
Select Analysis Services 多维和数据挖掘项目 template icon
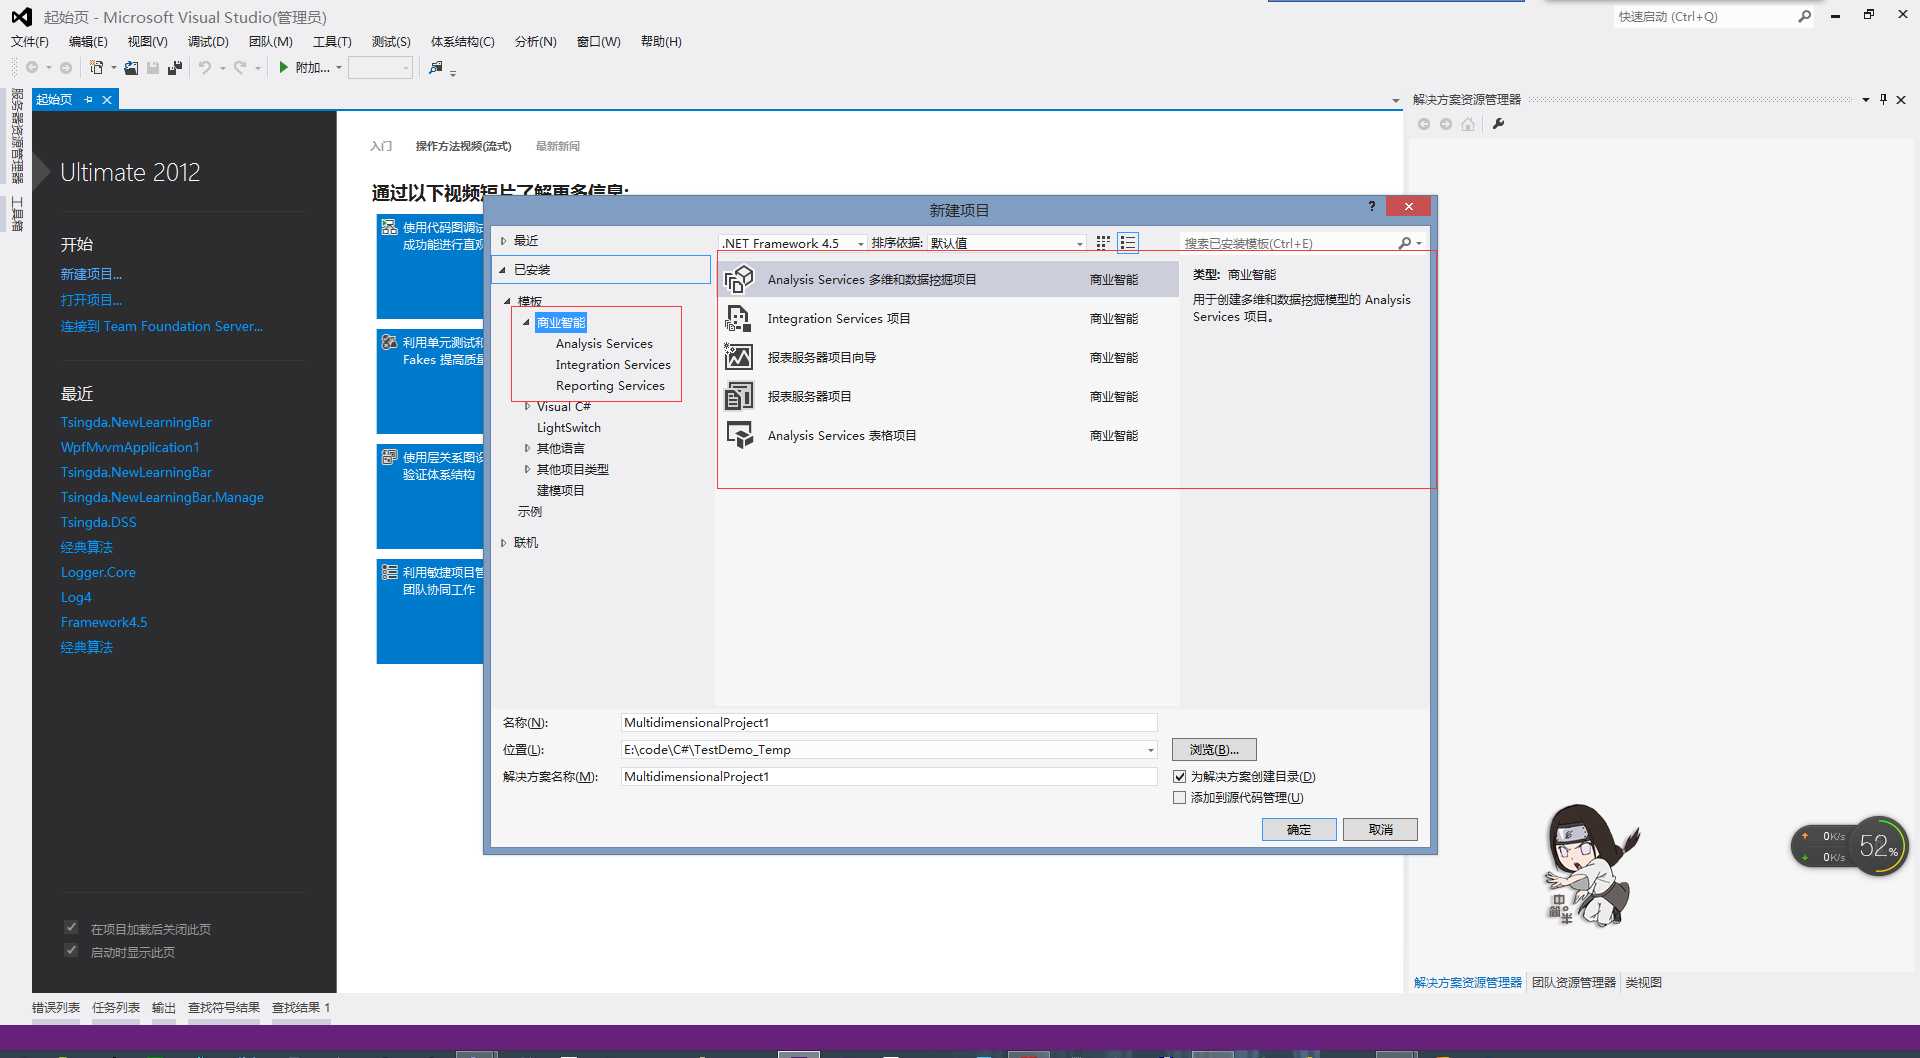[x=739, y=279]
